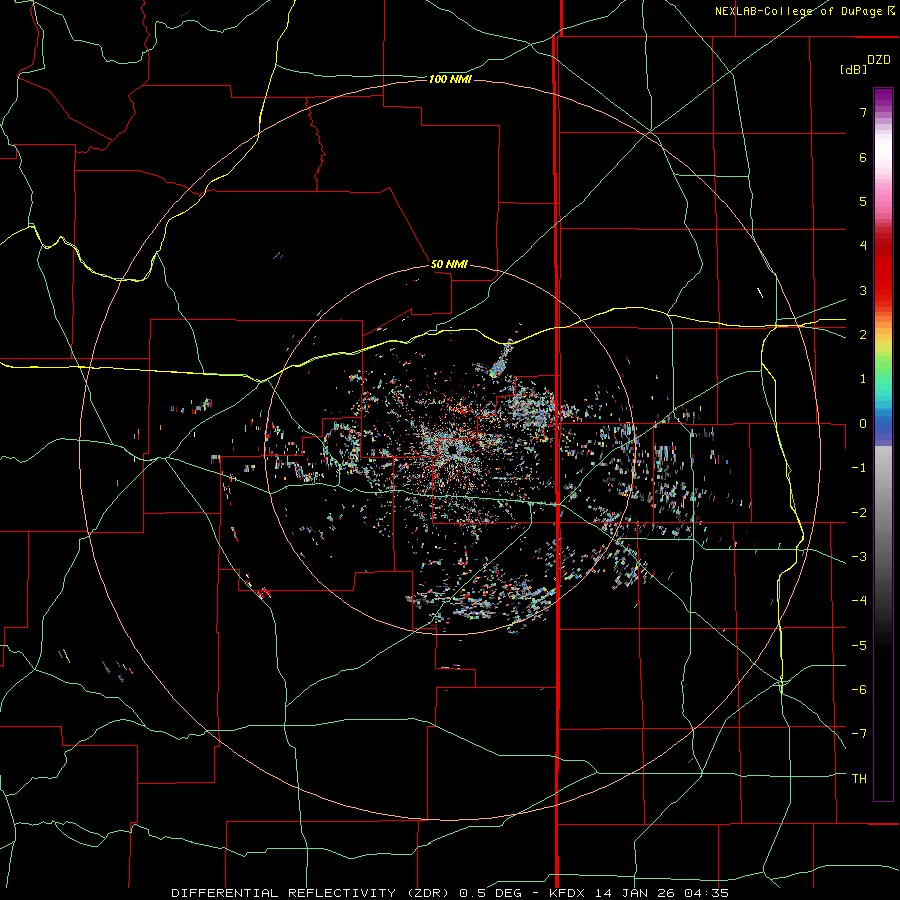
Task: Click the DZD legend title
Action: pos(879,60)
